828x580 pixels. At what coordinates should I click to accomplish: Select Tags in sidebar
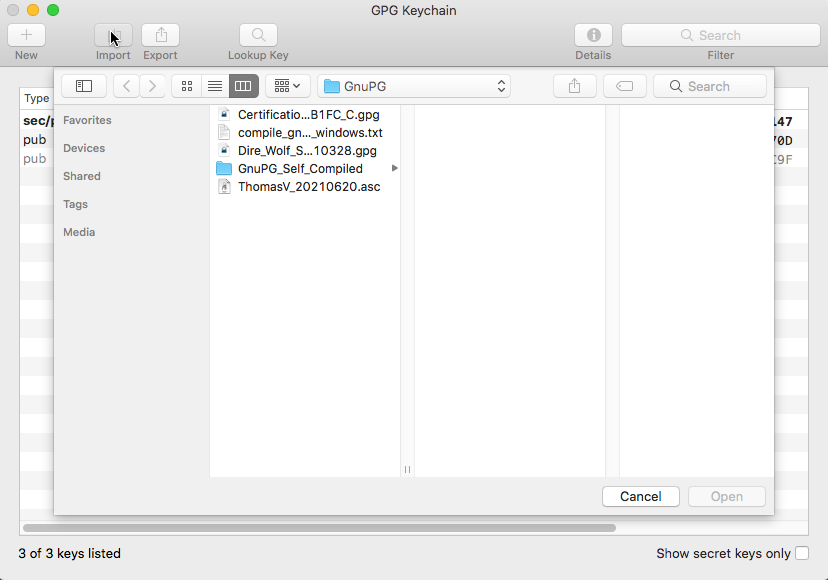tap(76, 204)
